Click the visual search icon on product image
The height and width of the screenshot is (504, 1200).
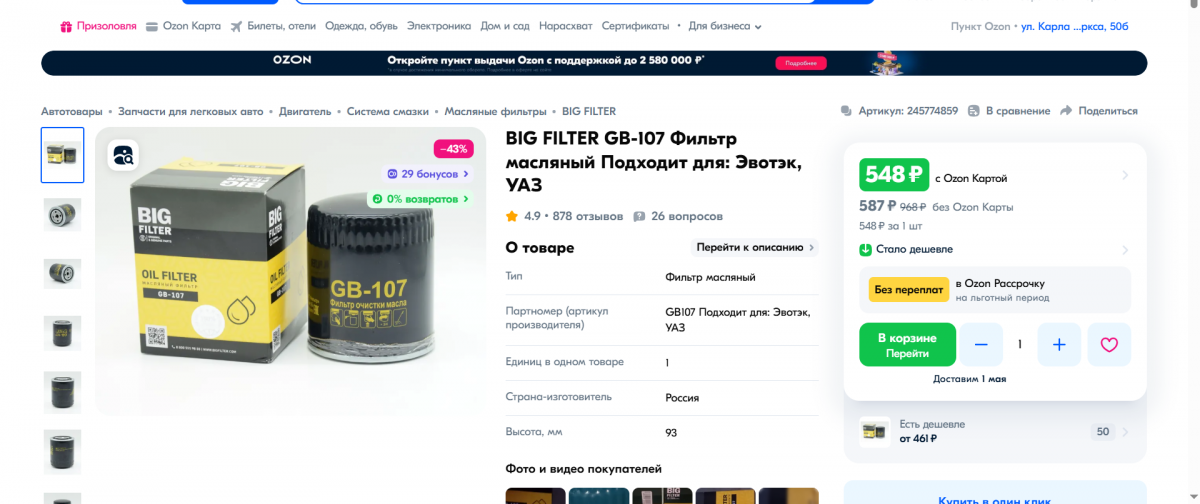pos(123,155)
